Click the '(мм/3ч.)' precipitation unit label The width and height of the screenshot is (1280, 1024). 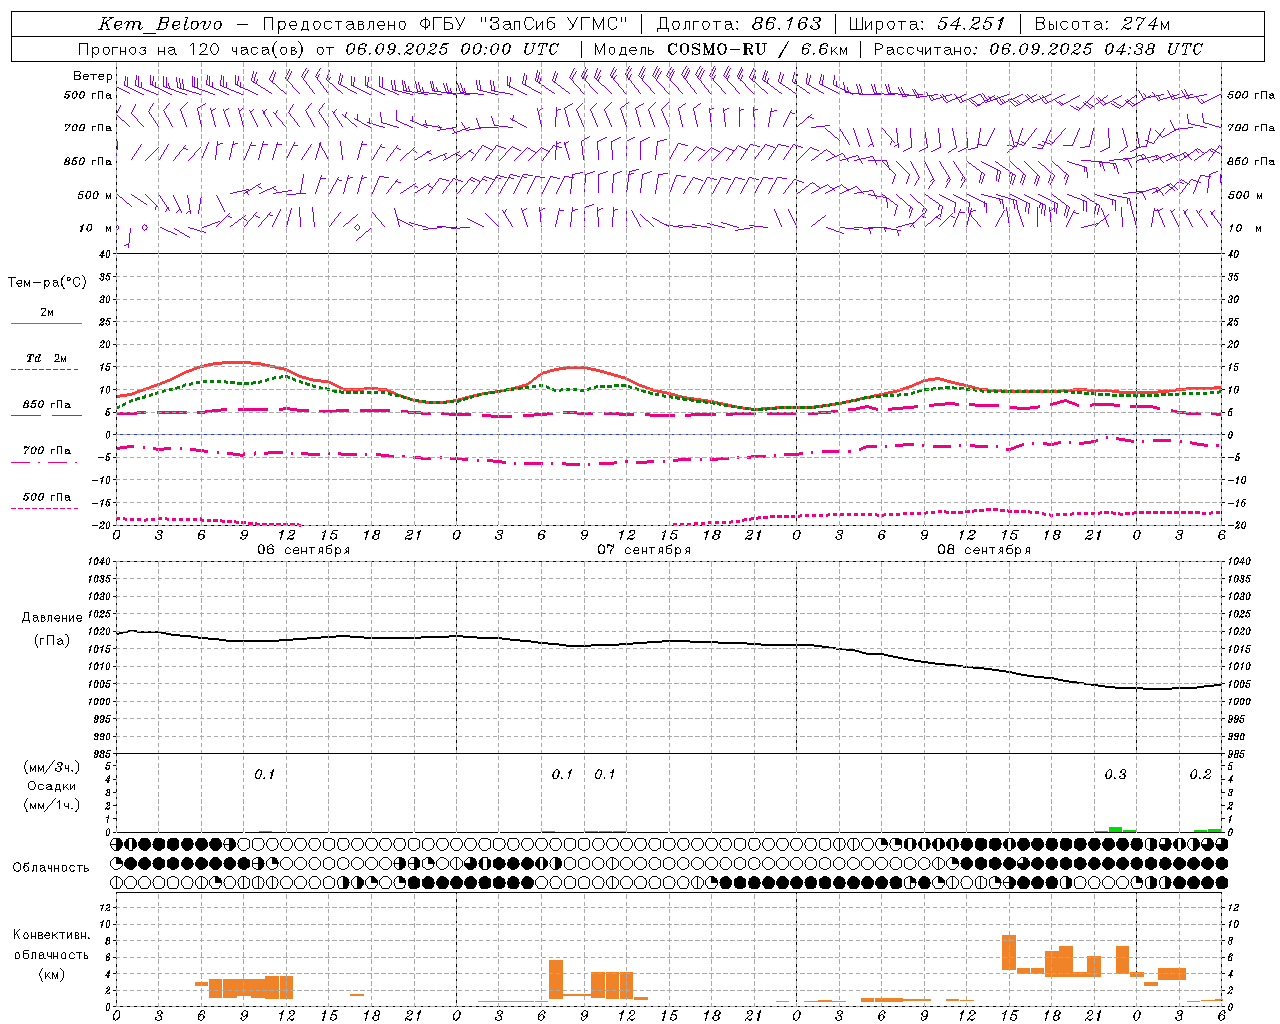click(52, 767)
